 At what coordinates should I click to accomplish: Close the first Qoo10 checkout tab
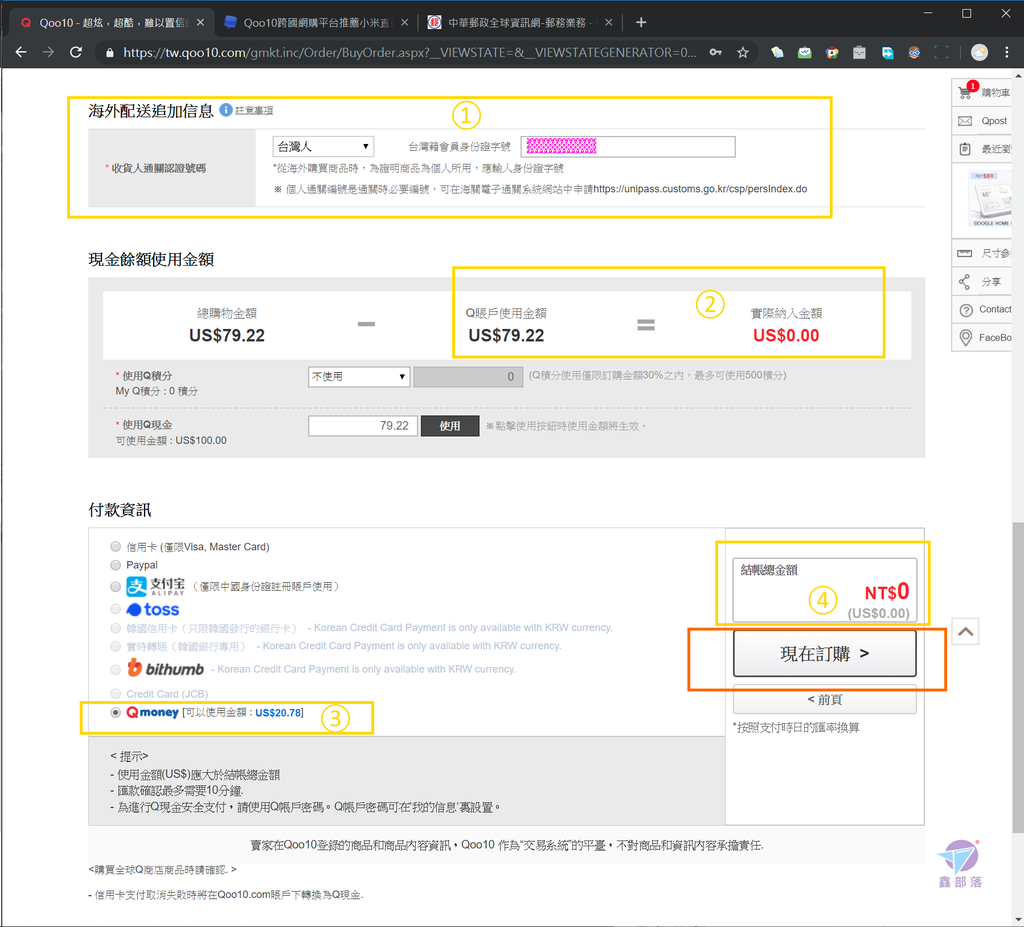pyautogui.click(x=200, y=22)
